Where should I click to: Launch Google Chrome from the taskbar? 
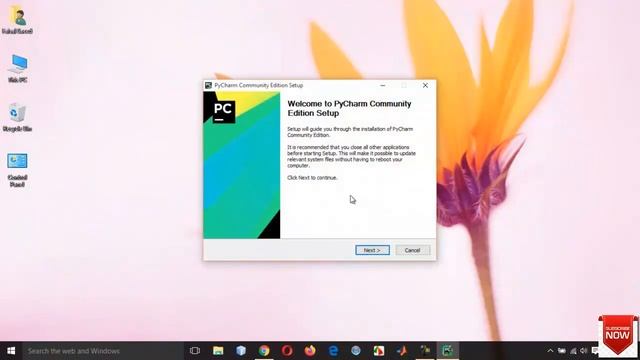[264, 351]
